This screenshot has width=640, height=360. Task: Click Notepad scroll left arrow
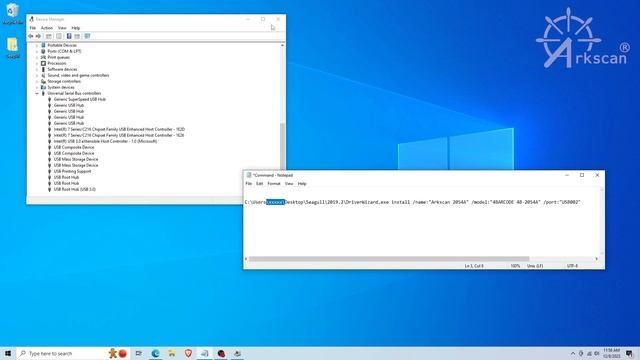pyautogui.click(x=246, y=259)
